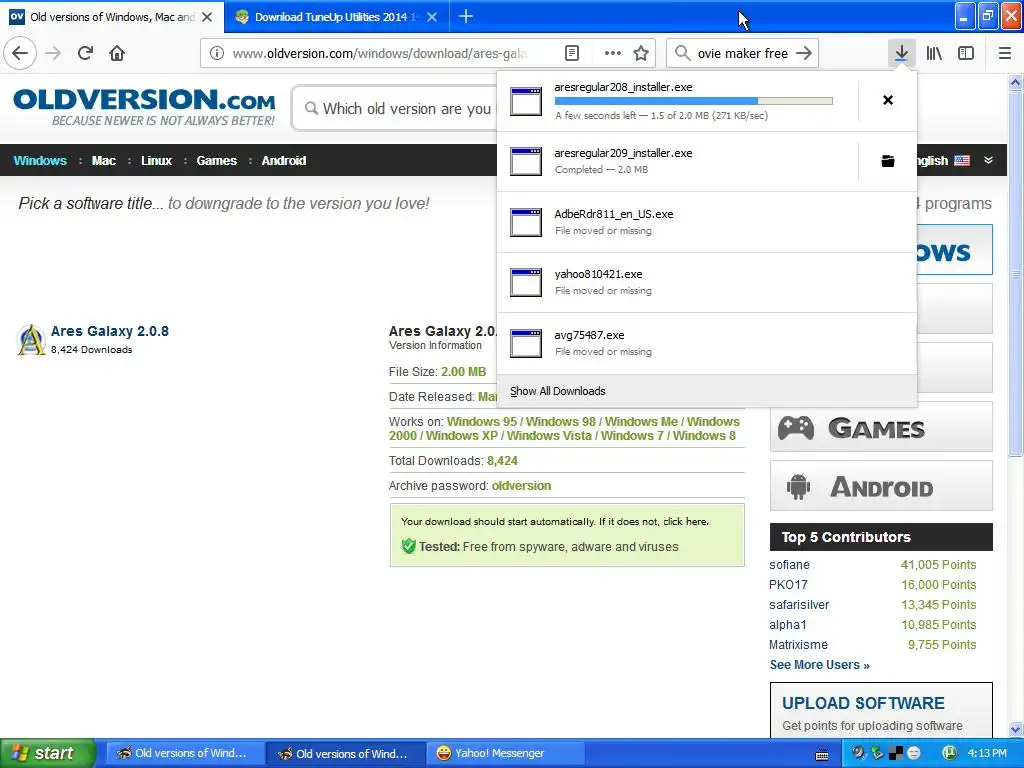Viewport: 1024px width, 768px height.
Task: Select Mac in site navigation
Action: 103,160
